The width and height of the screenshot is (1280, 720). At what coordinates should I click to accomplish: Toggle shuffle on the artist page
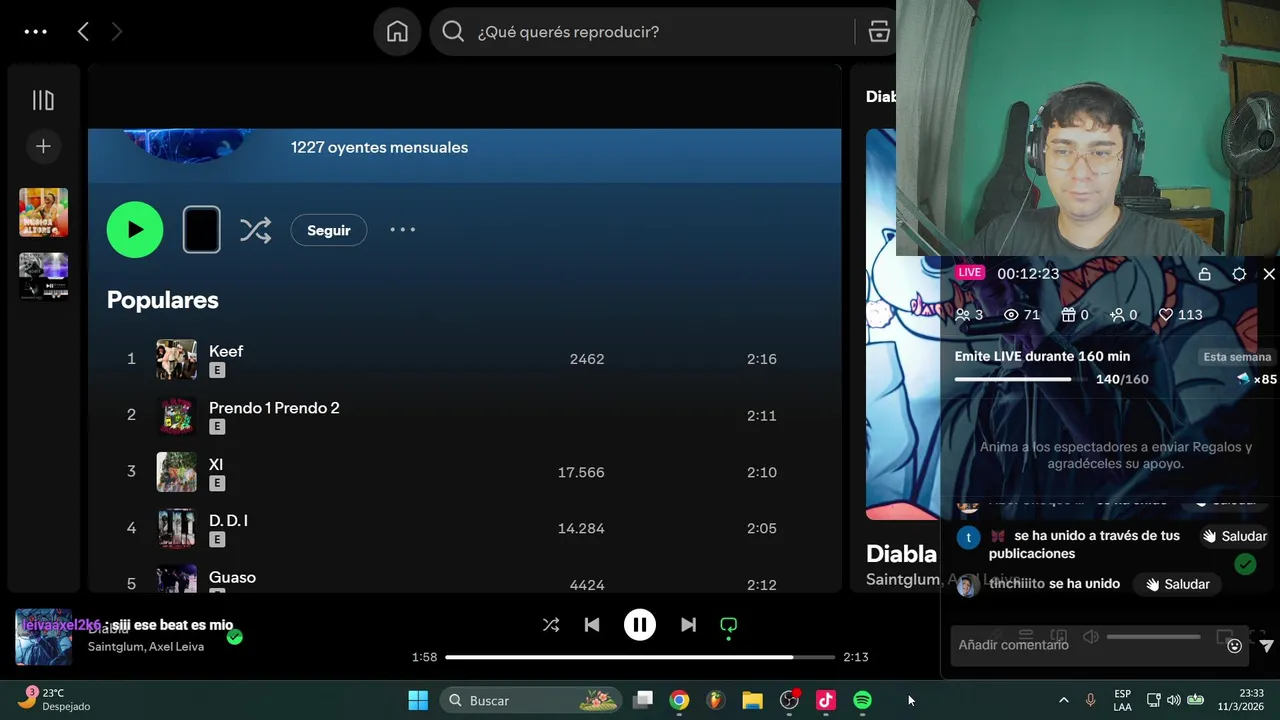coord(255,230)
